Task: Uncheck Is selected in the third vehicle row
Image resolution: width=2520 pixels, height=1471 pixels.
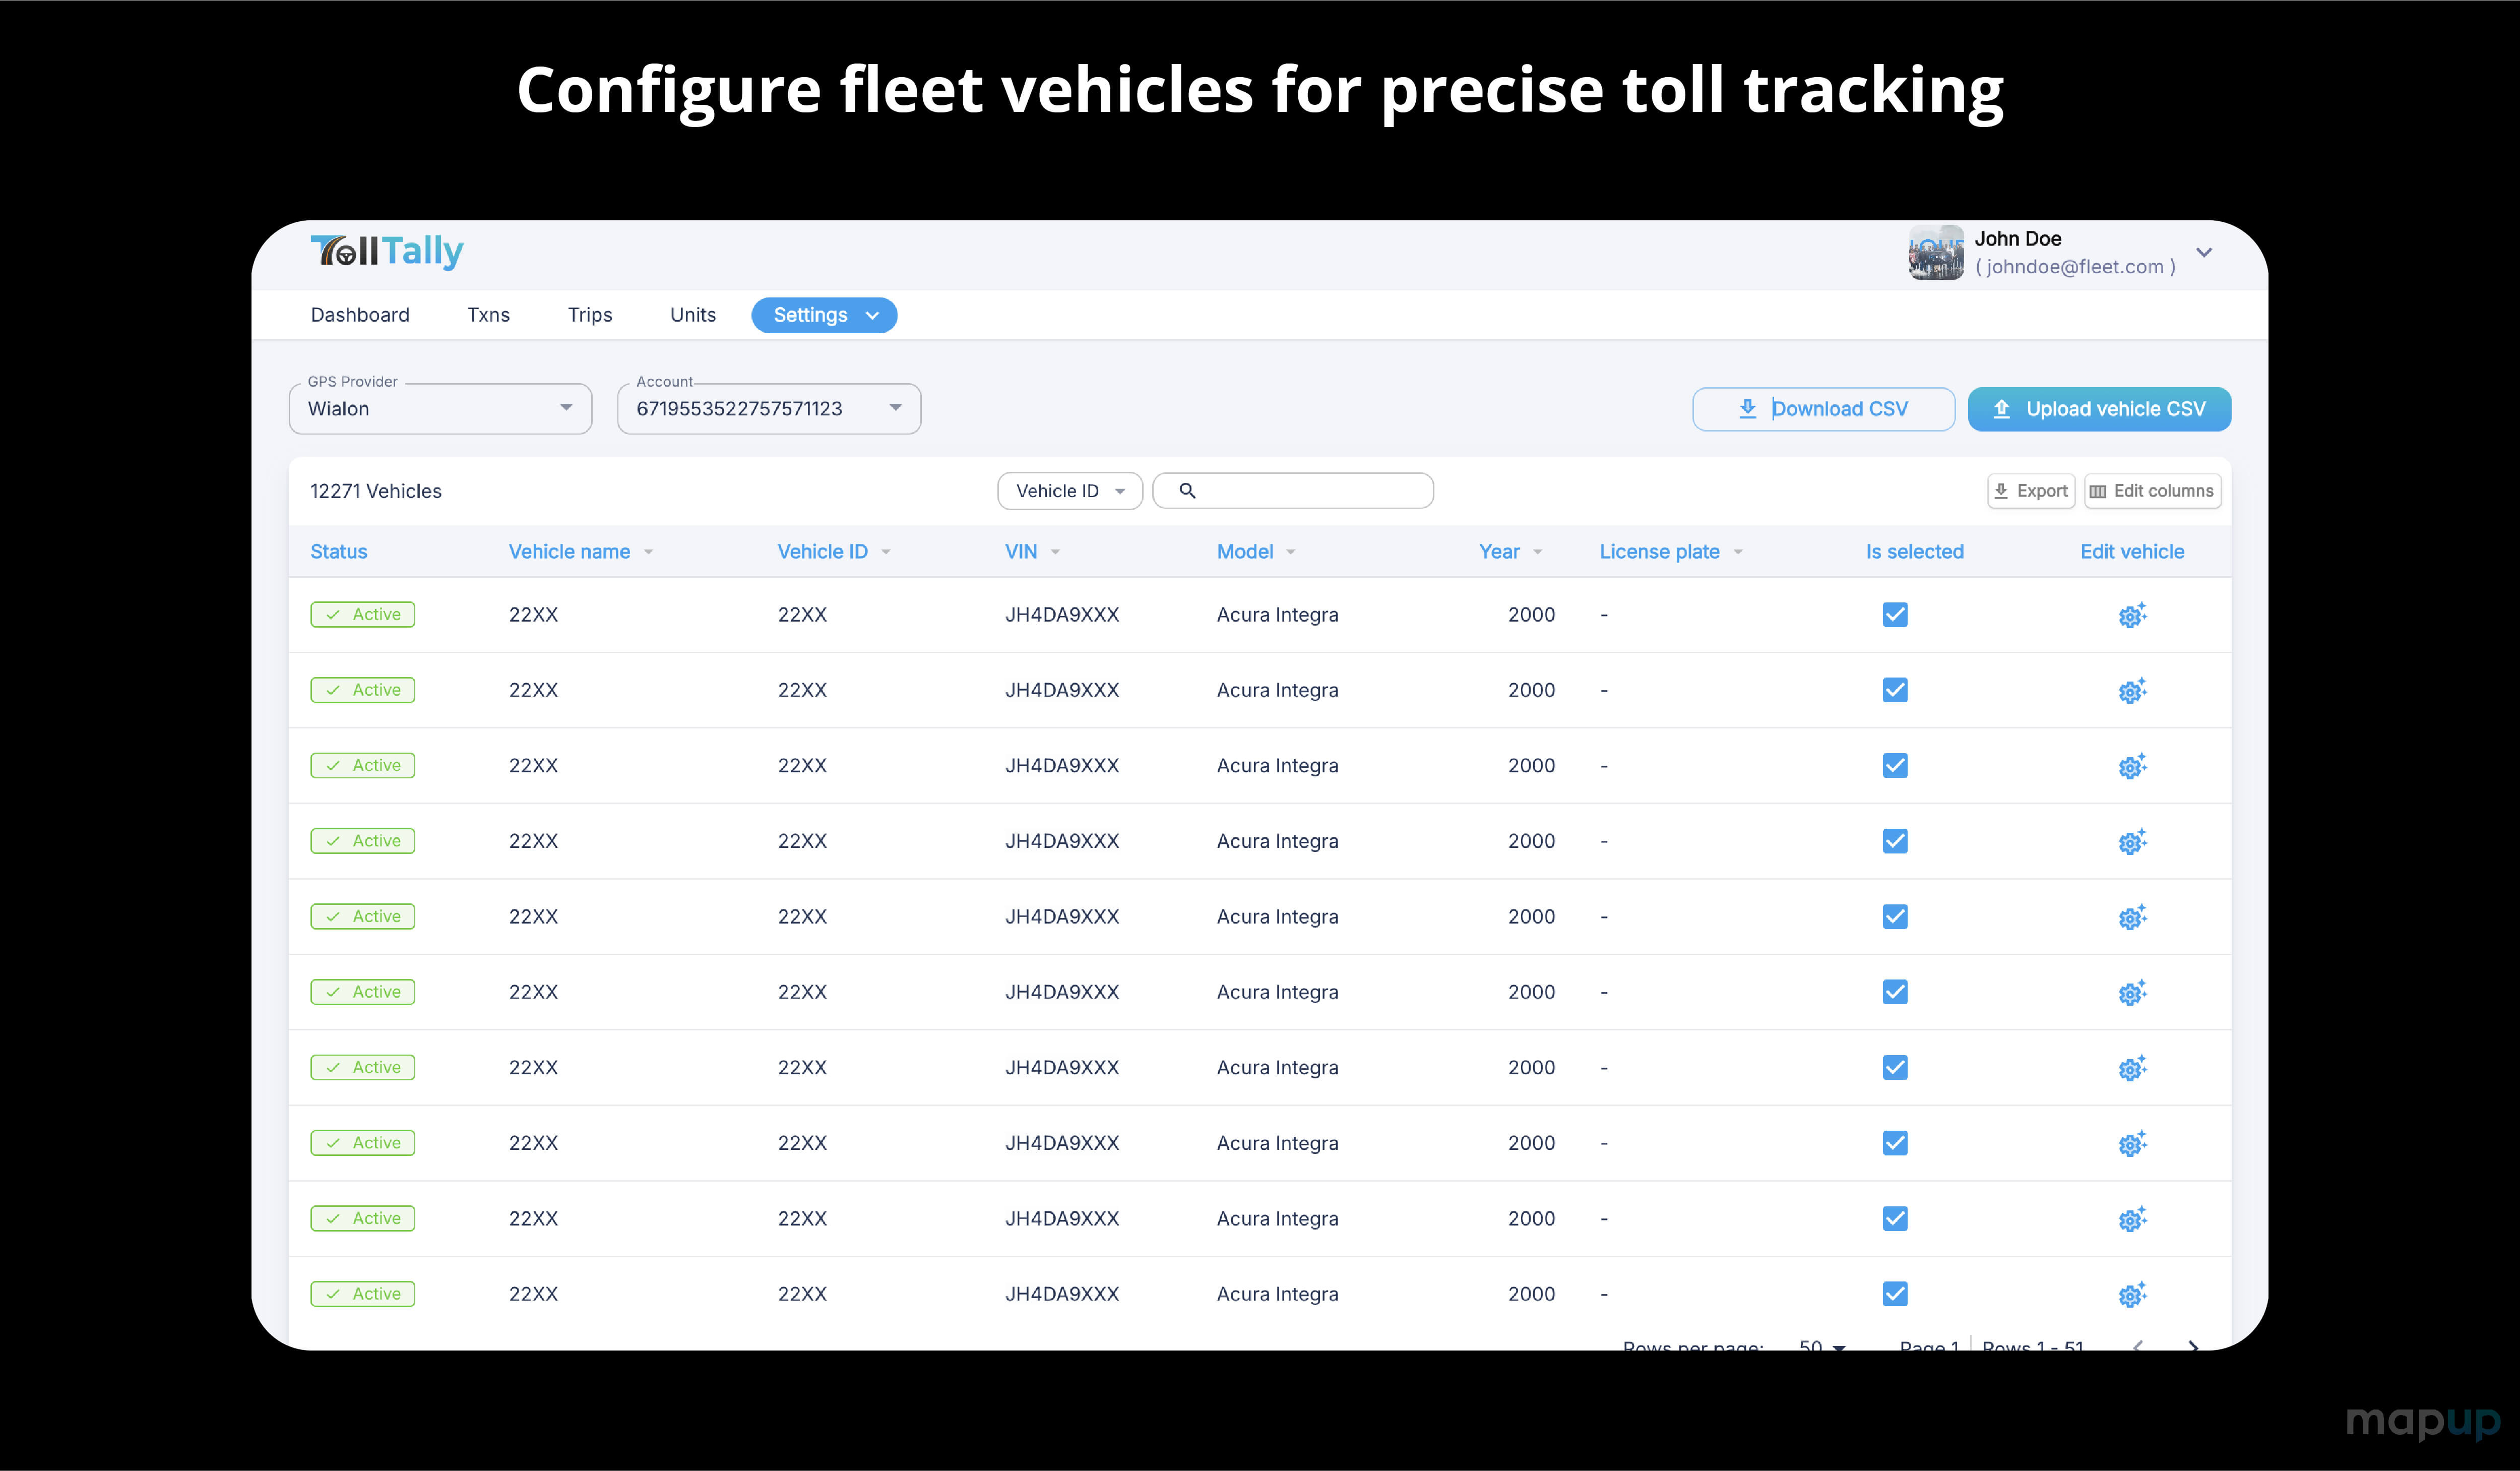Action: click(1895, 766)
